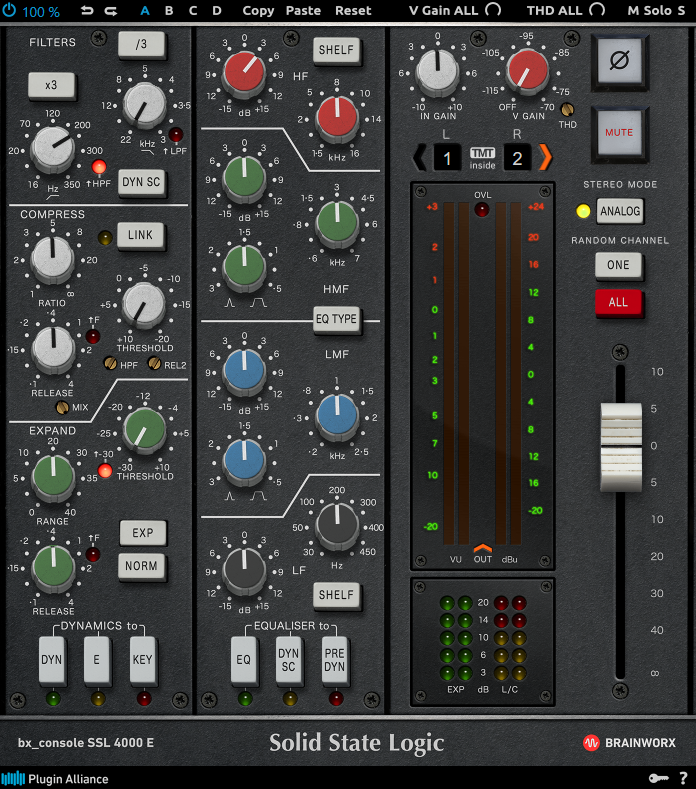Viewport: 696px width, 789px height.
Task: Click the HPF red indicator LED
Action: click(x=99, y=167)
